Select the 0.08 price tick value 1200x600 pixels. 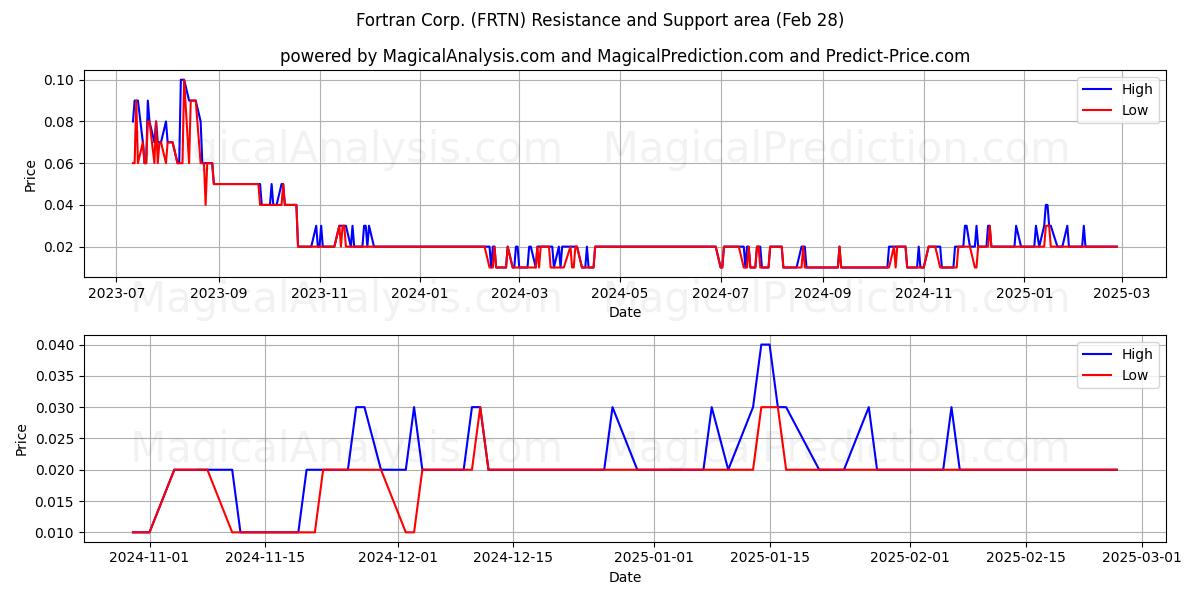tap(59, 122)
